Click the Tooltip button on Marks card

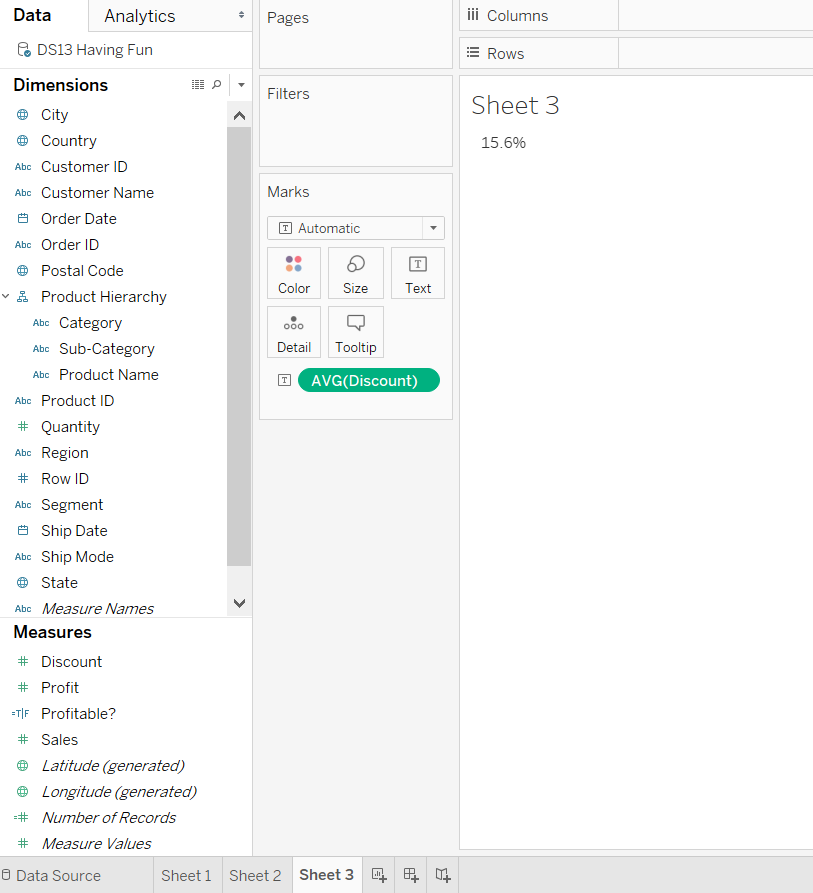(x=356, y=332)
